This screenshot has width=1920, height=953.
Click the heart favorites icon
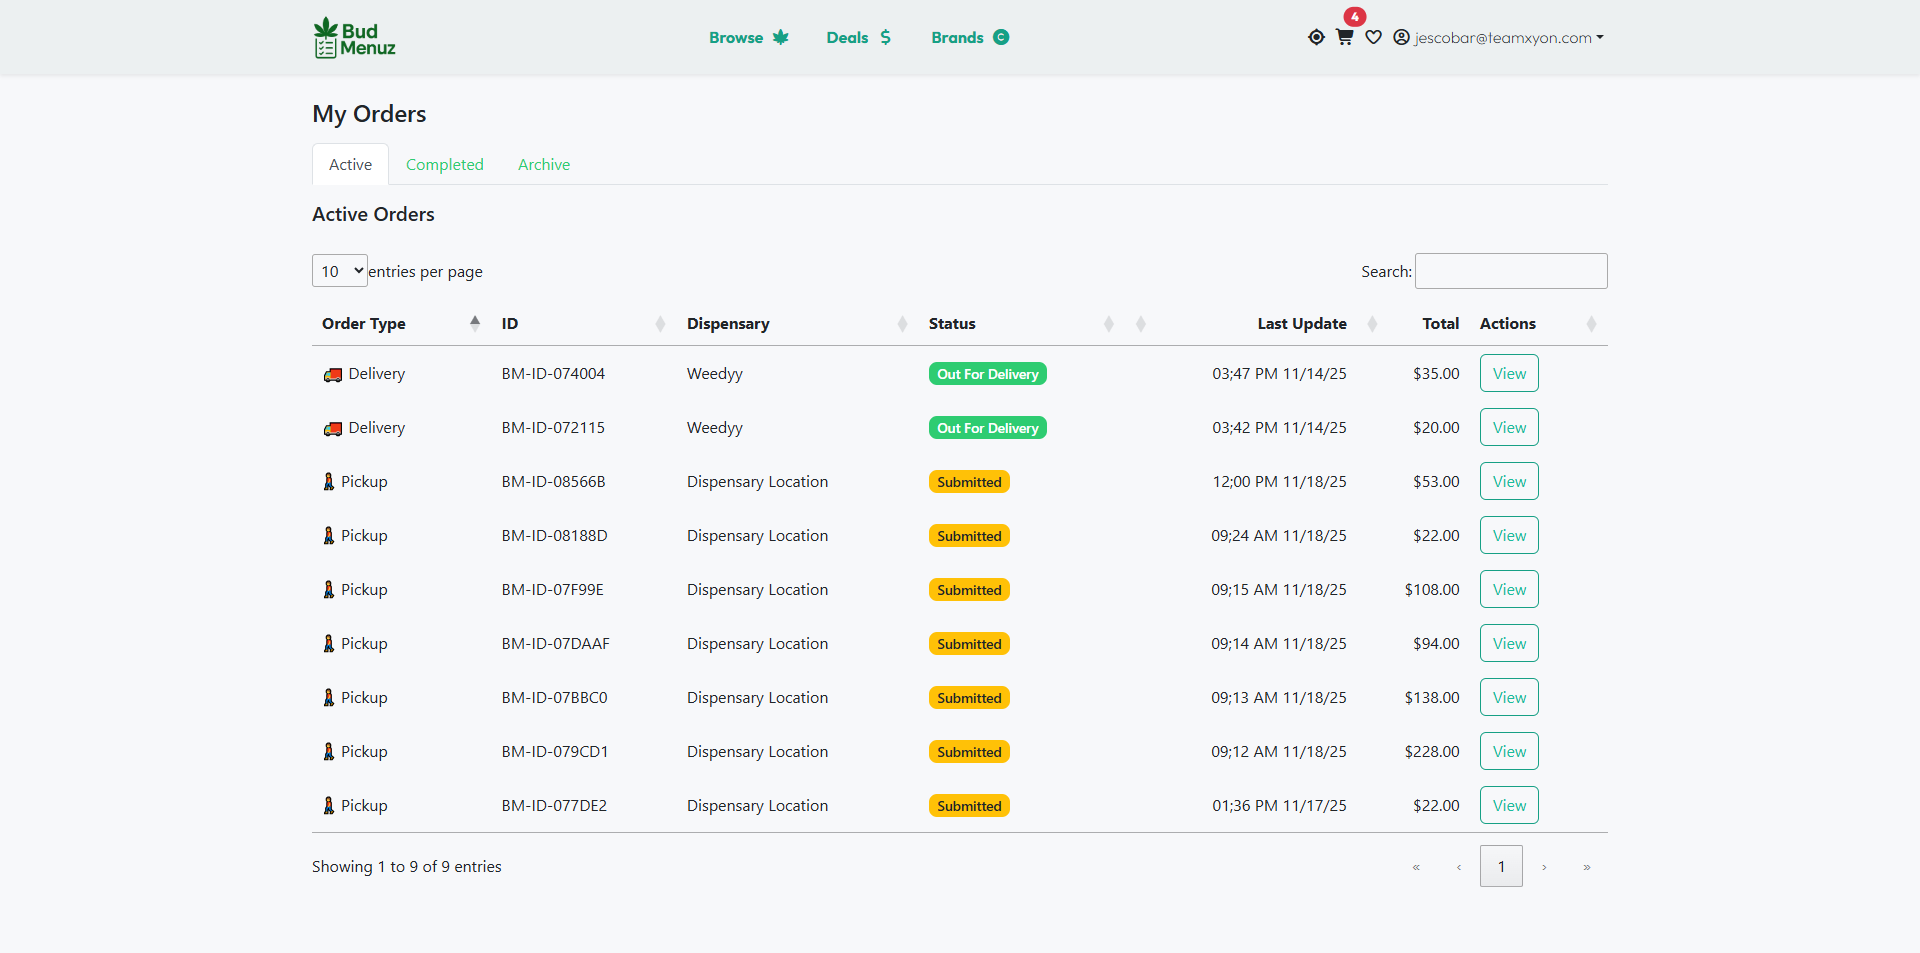click(1373, 37)
